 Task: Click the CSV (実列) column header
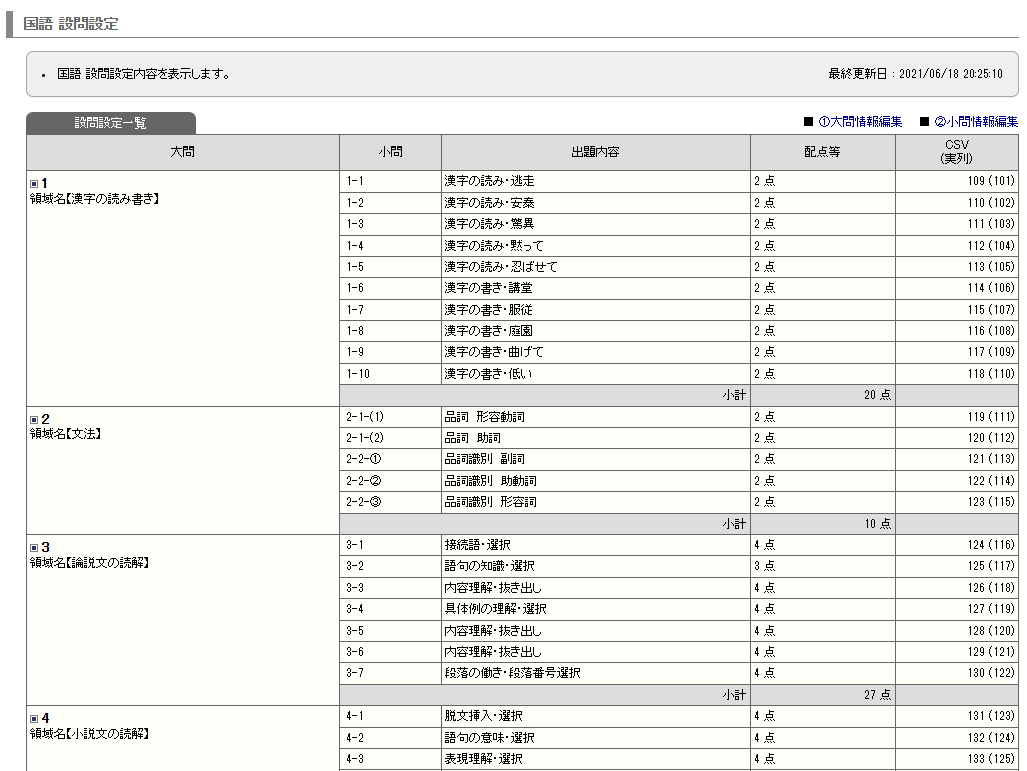coord(957,152)
